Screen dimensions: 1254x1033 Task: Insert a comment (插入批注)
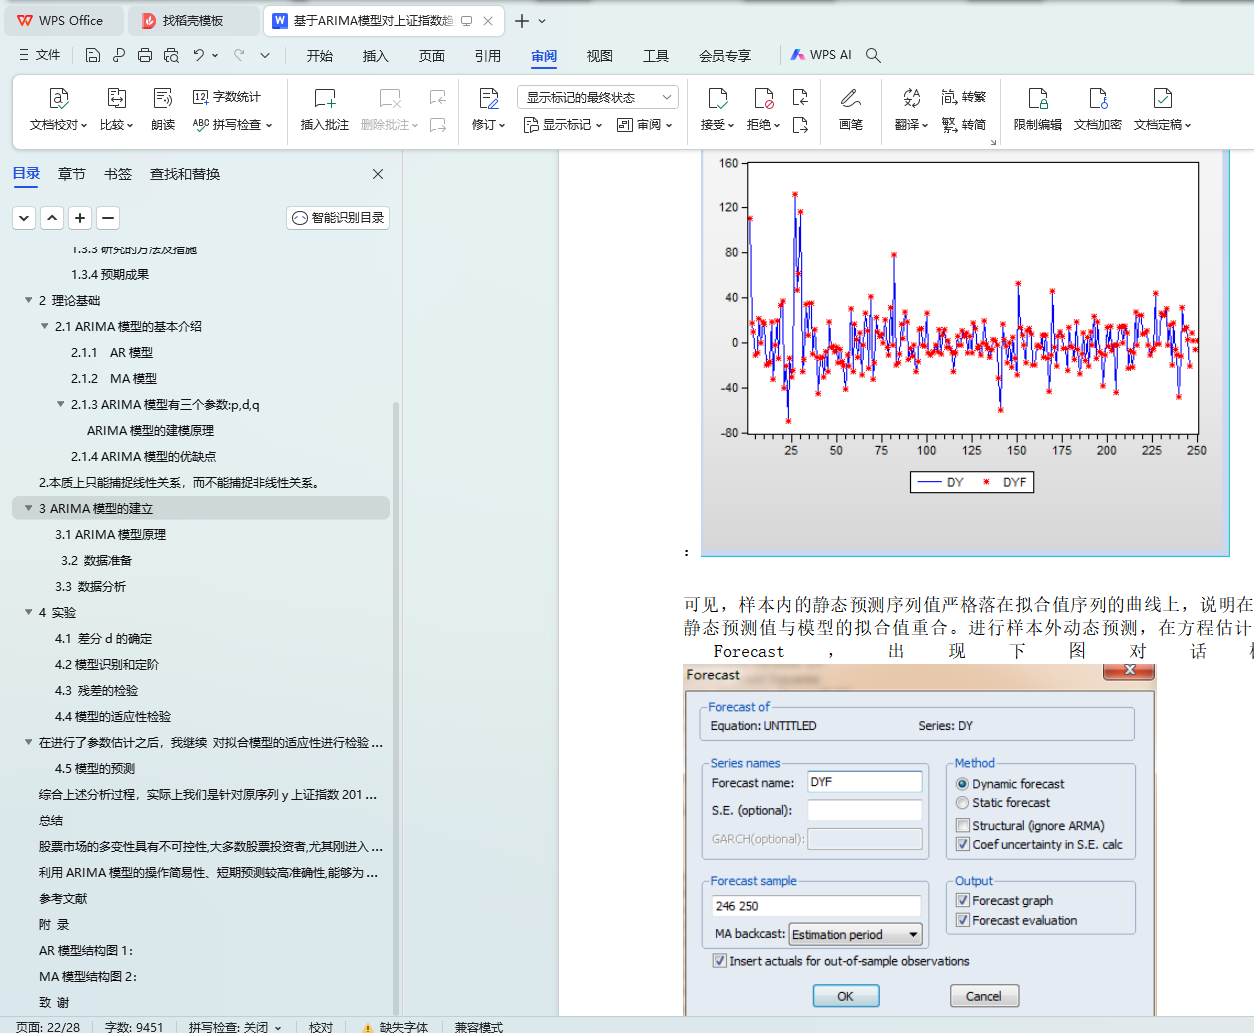click(x=325, y=109)
